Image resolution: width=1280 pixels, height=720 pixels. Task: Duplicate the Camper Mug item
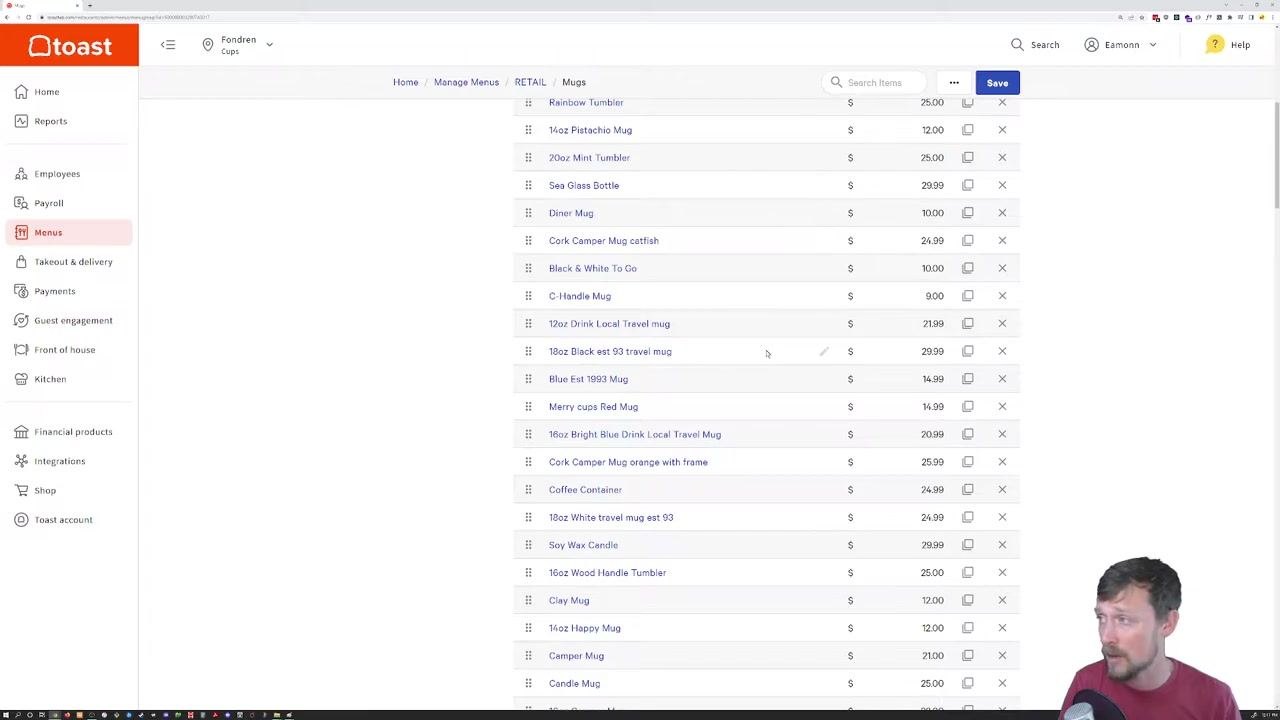967,656
